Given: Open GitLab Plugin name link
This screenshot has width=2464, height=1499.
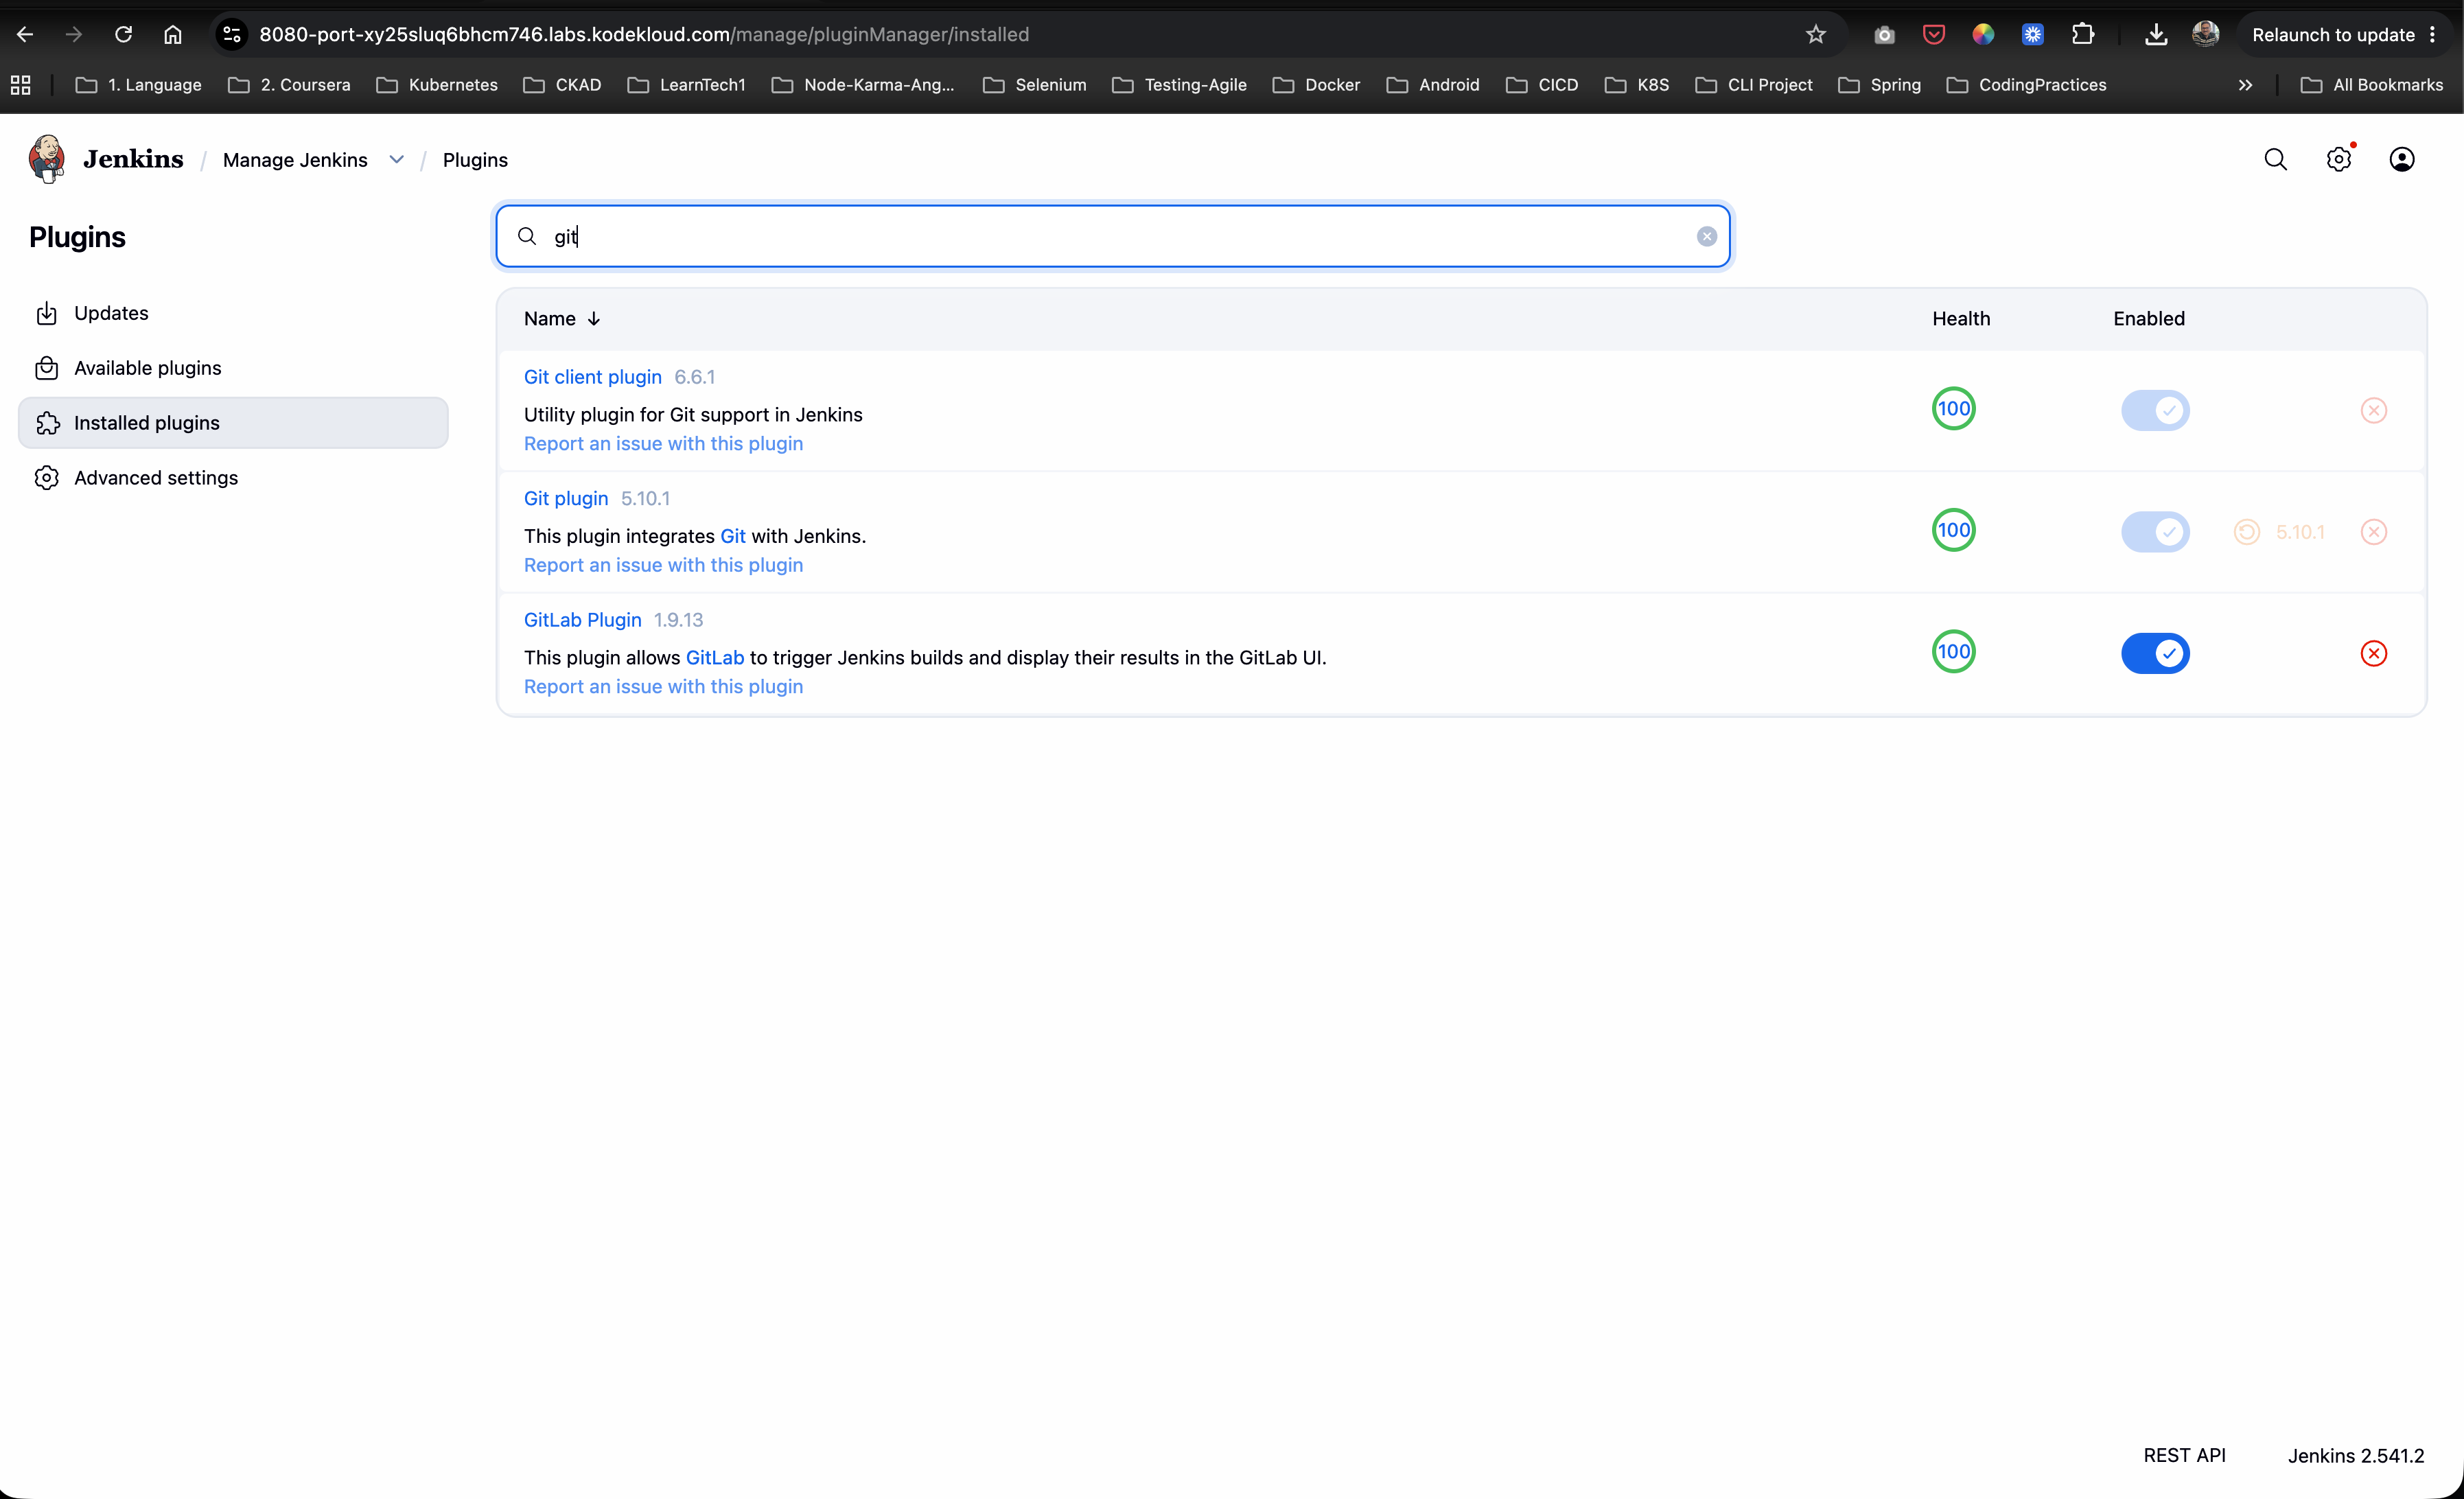Looking at the screenshot, I should (583, 620).
